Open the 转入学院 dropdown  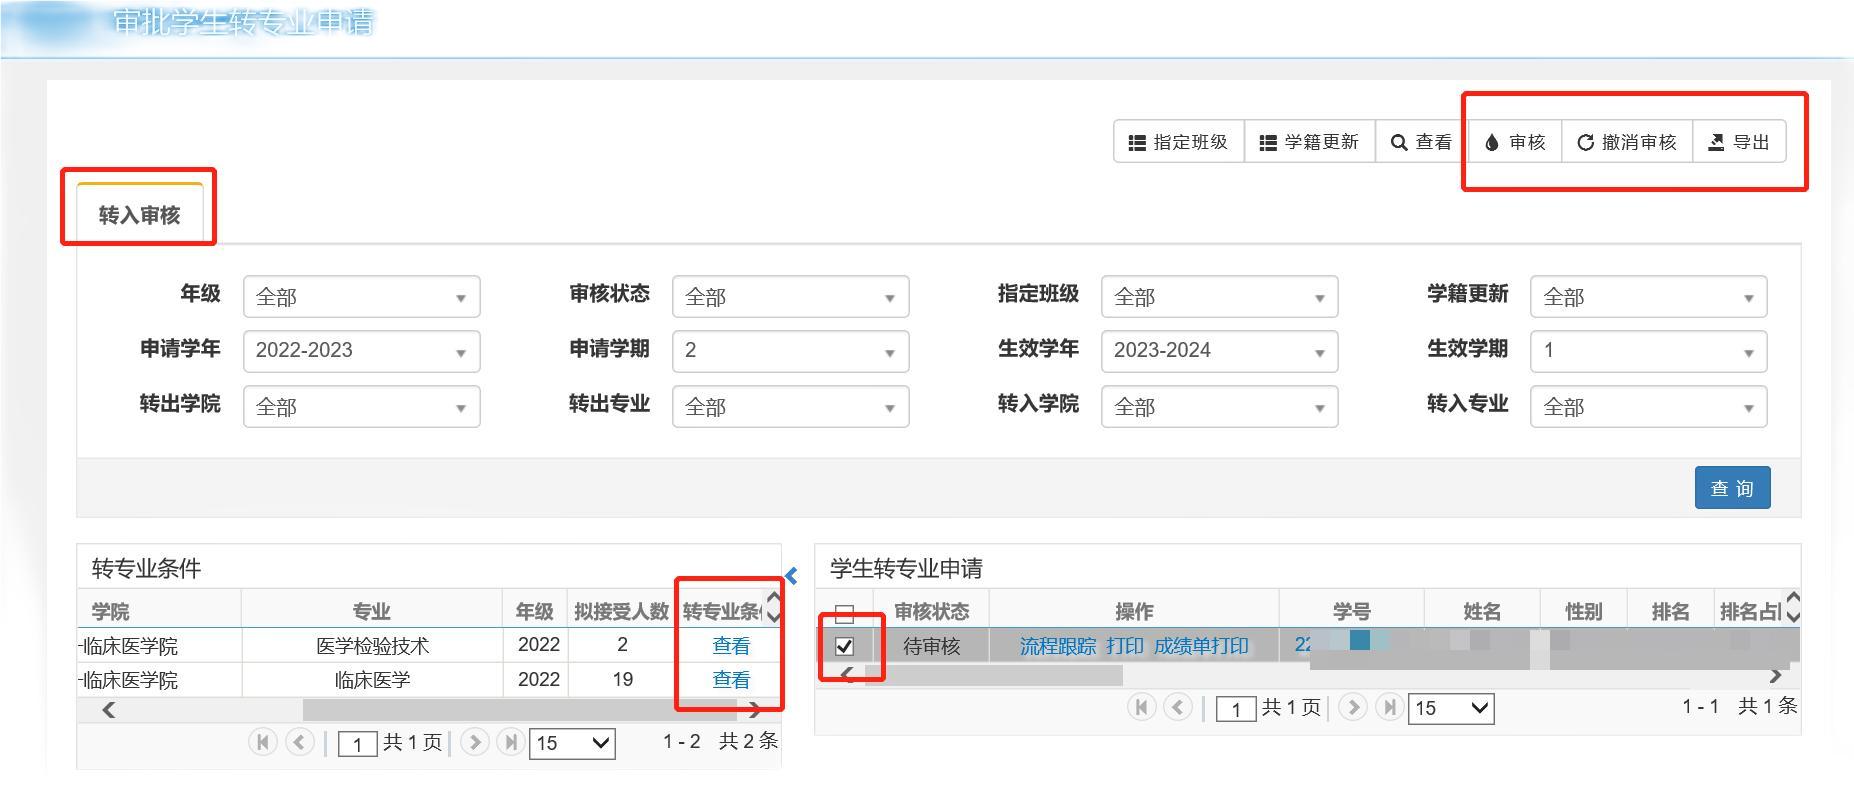[x=1219, y=407]
